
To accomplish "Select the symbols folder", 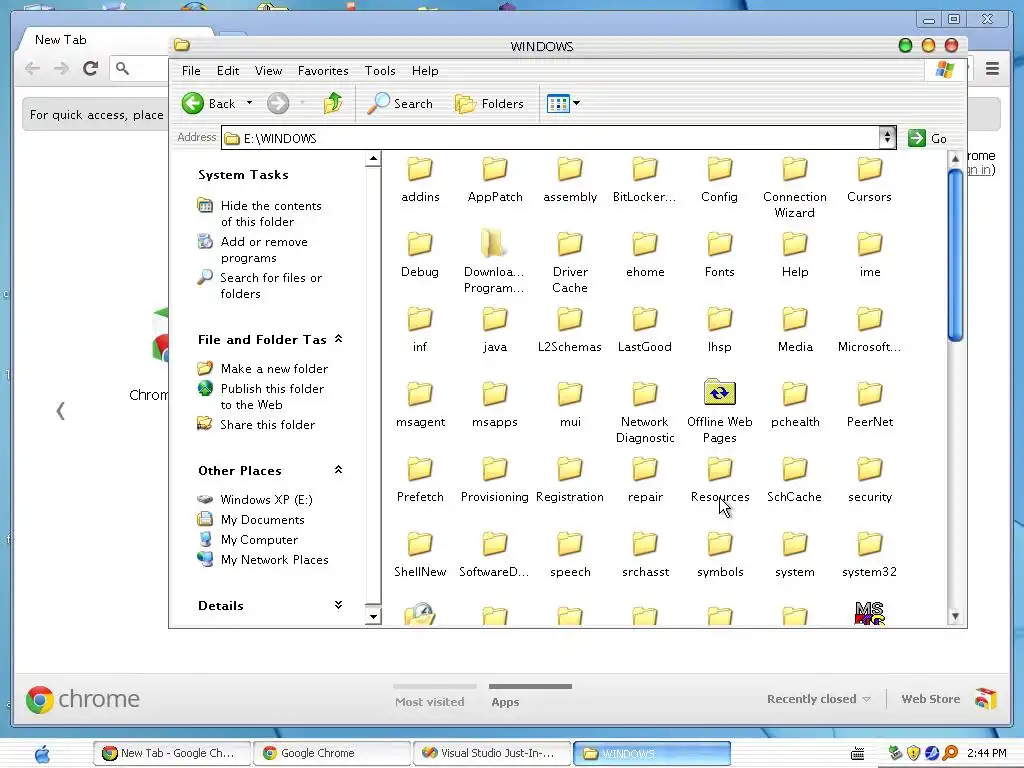I will (x=720, y=555).
